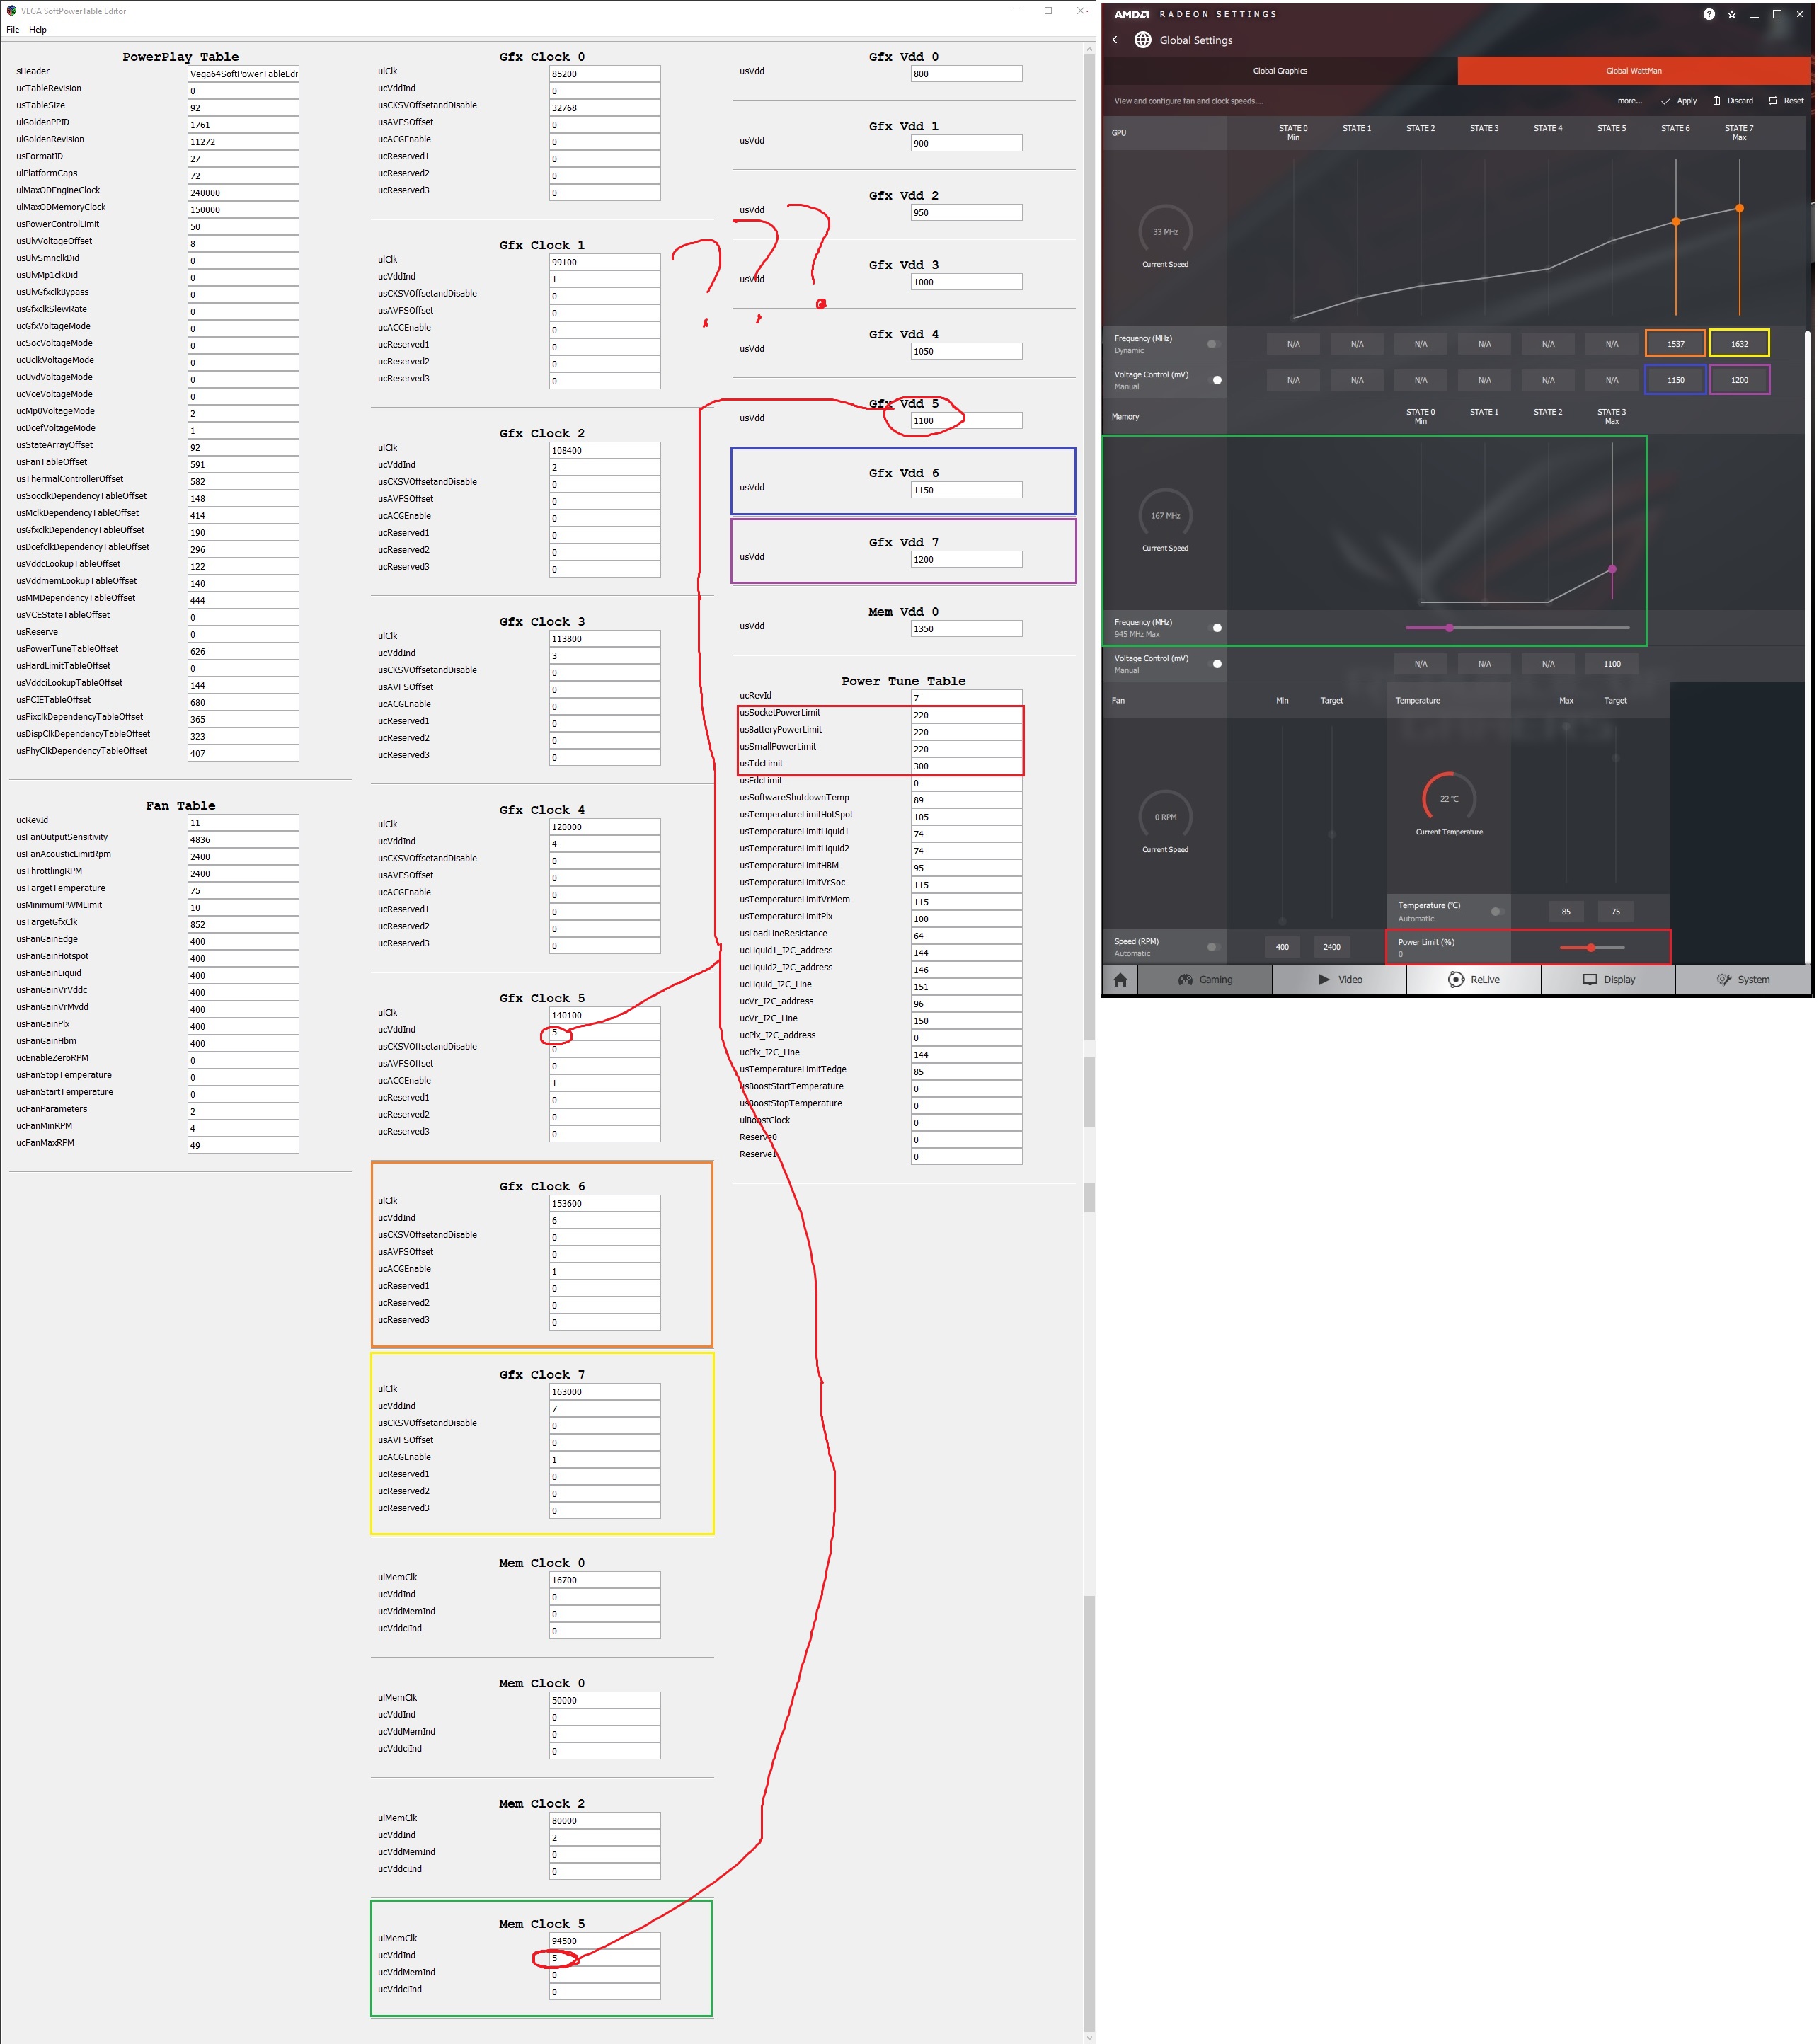Open the Help menu
Screen dimensions: 1819x2044
38,30
